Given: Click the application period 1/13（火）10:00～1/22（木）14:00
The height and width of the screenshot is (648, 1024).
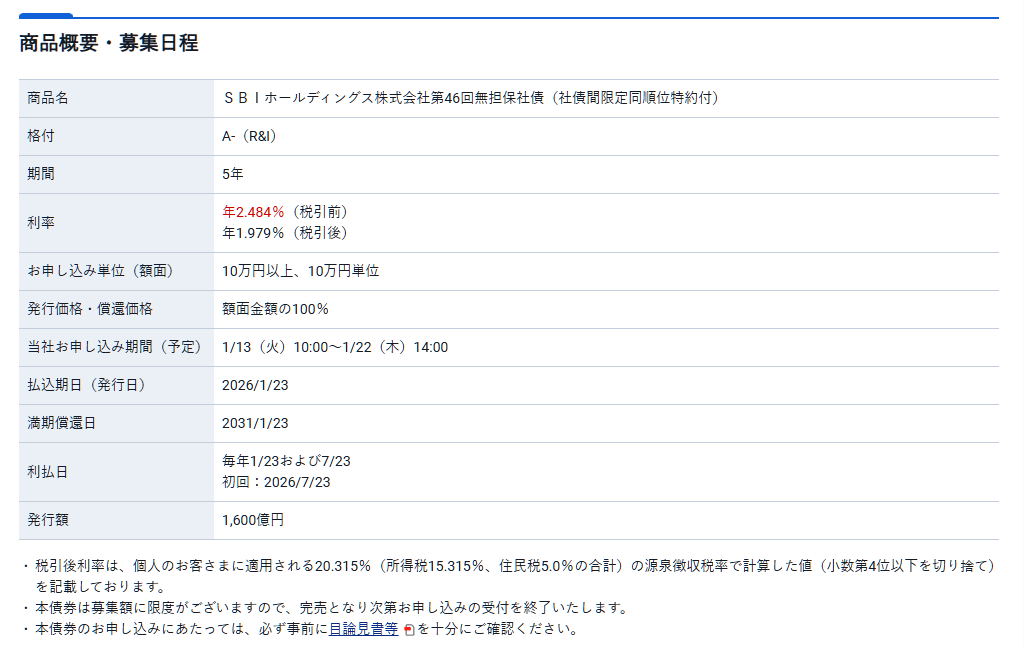Looking at the screenshot, I should (332, 347).
